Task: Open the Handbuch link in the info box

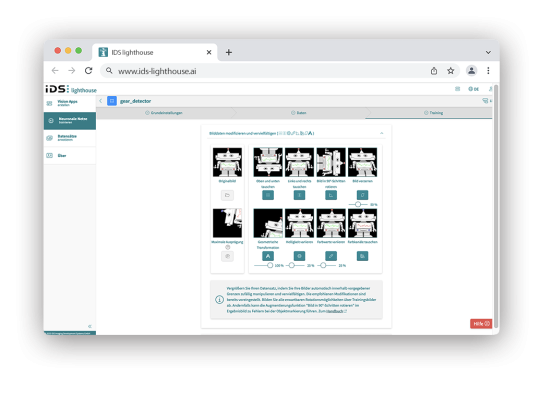Action: click(x=335, y=311)
